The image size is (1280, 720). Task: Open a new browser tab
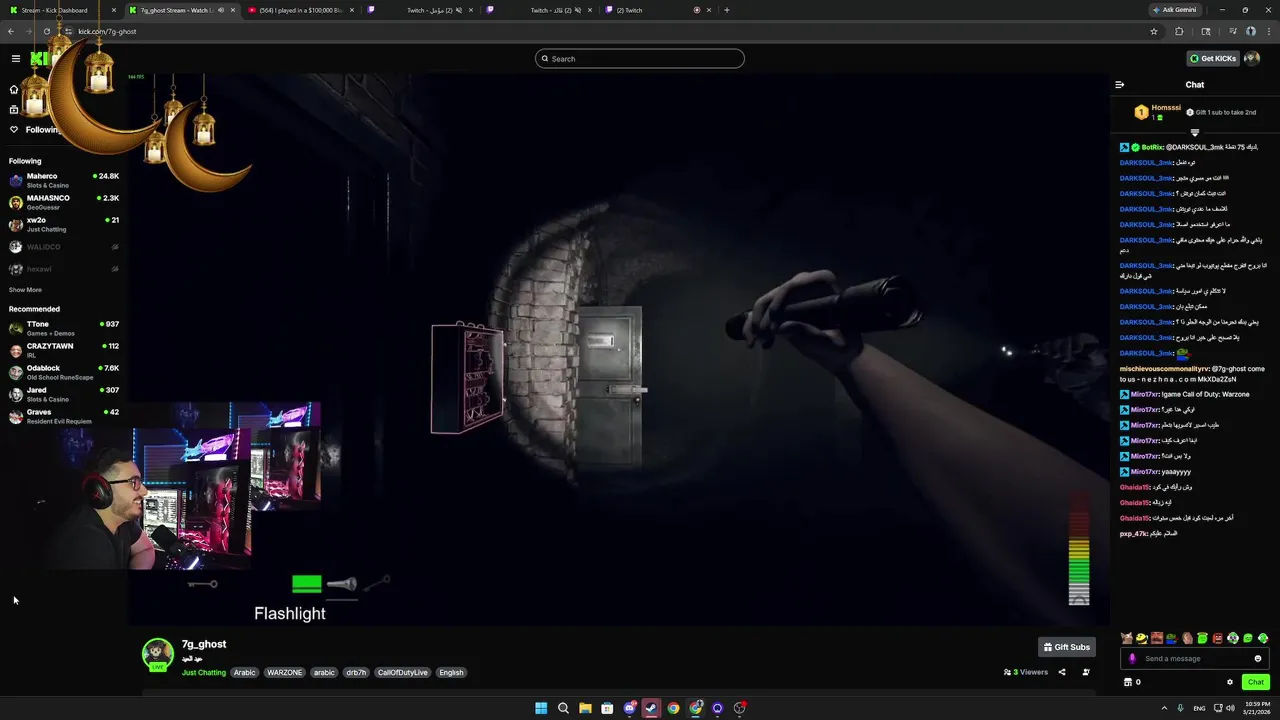(x=727, y=10)
